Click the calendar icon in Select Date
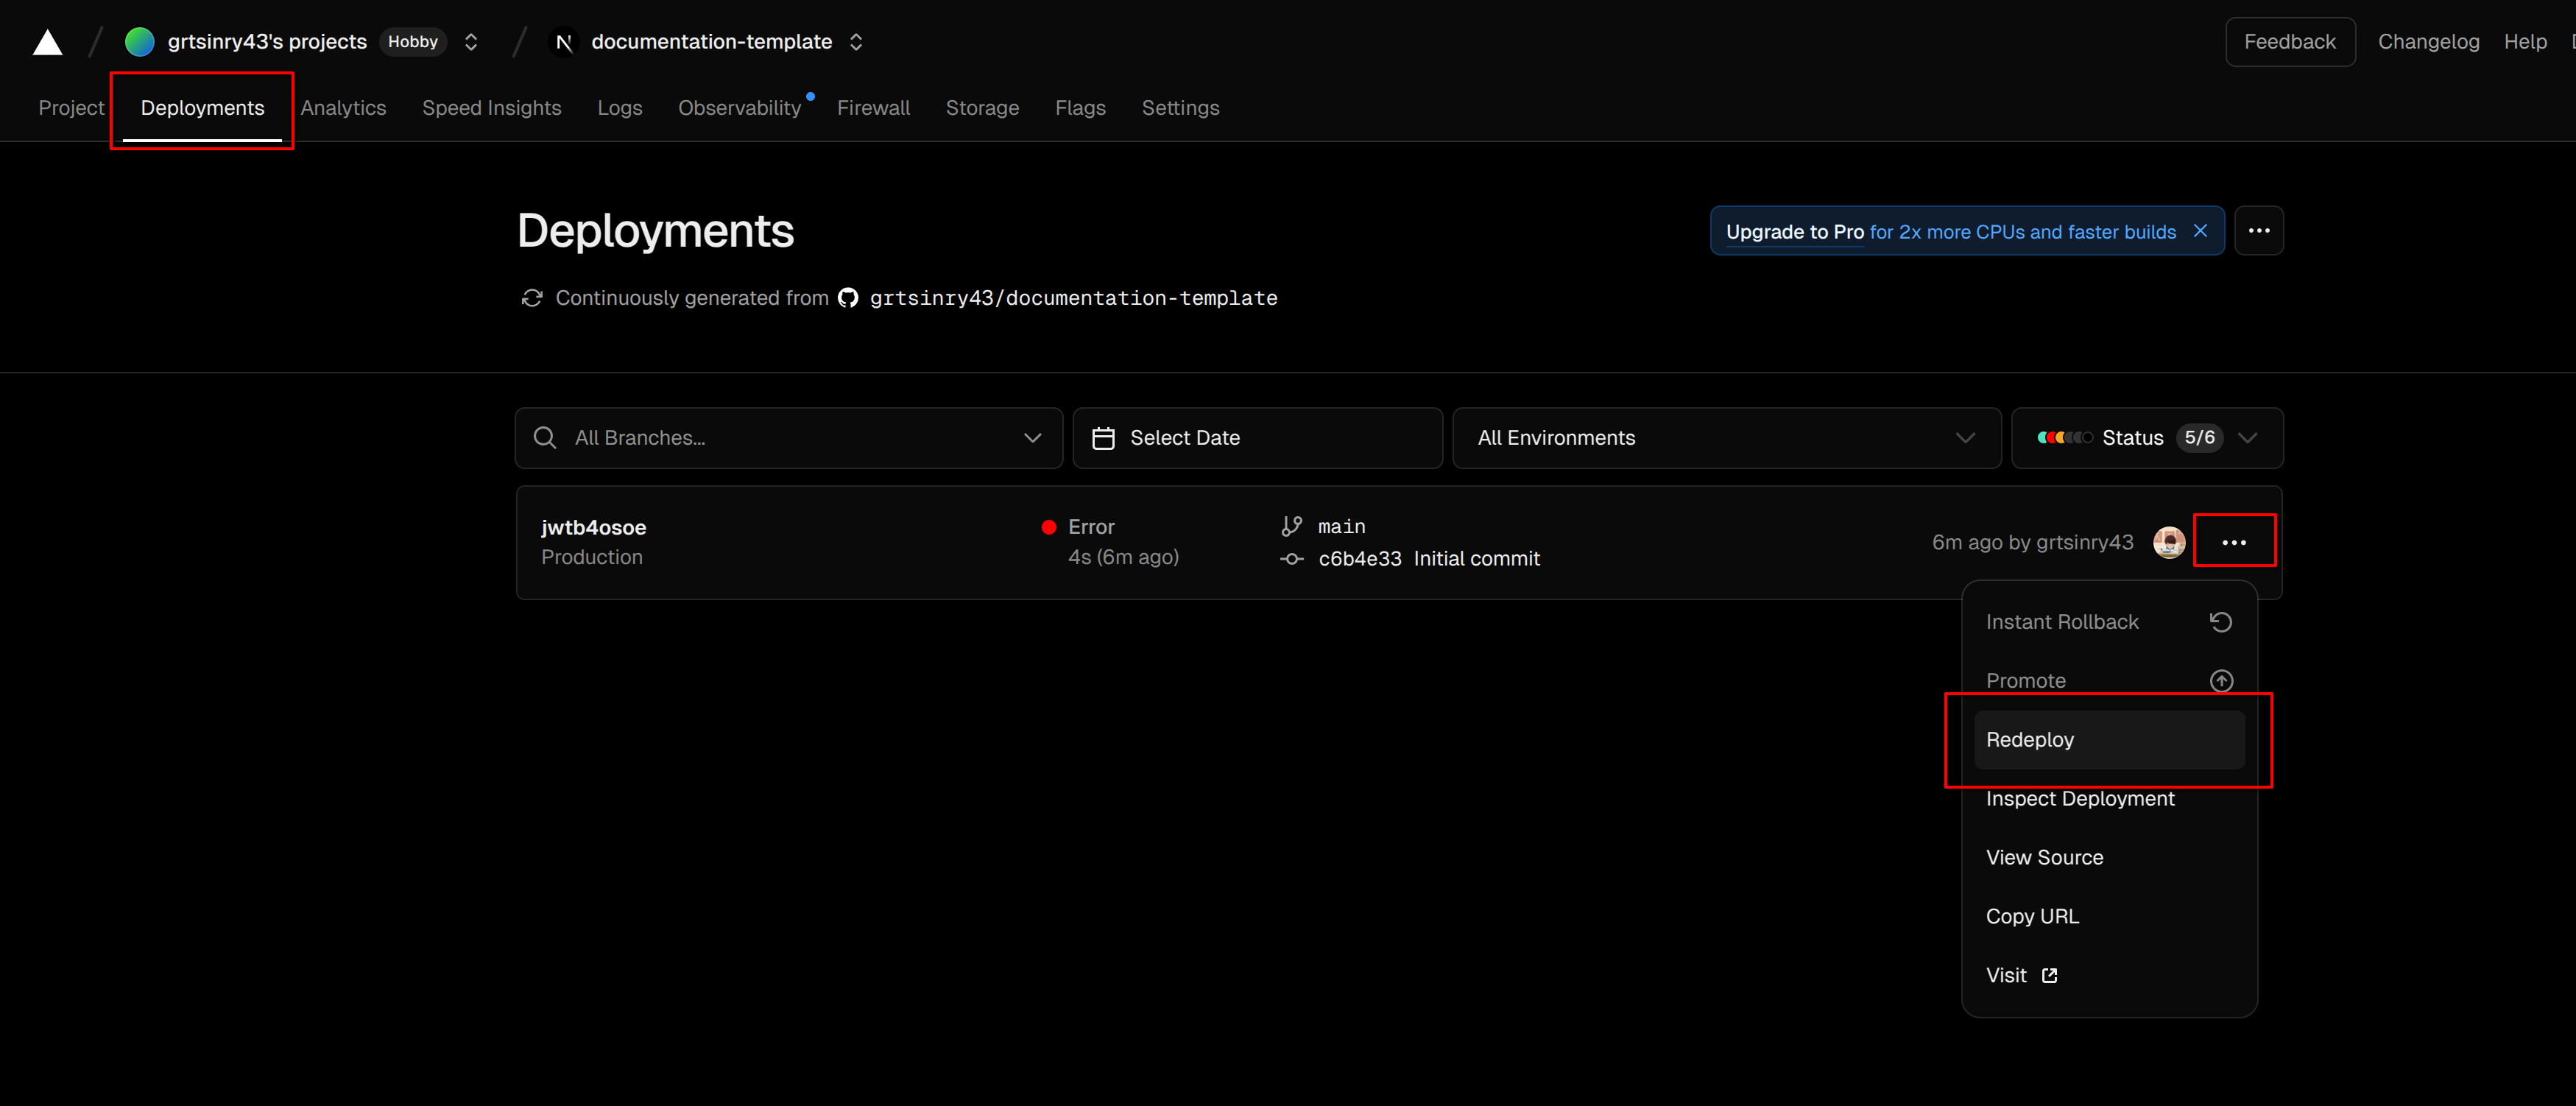 click(1103, 438)
